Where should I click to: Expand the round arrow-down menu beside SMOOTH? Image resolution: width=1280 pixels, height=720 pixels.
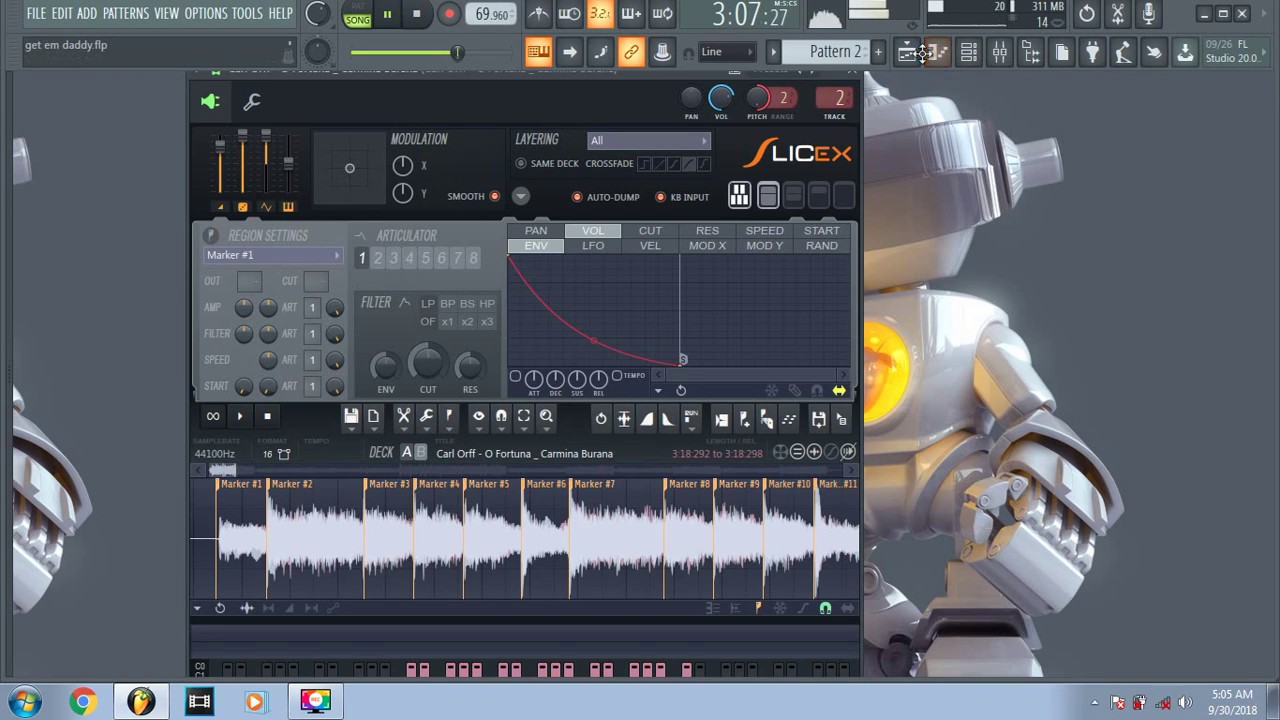click(x=521, y=196)
